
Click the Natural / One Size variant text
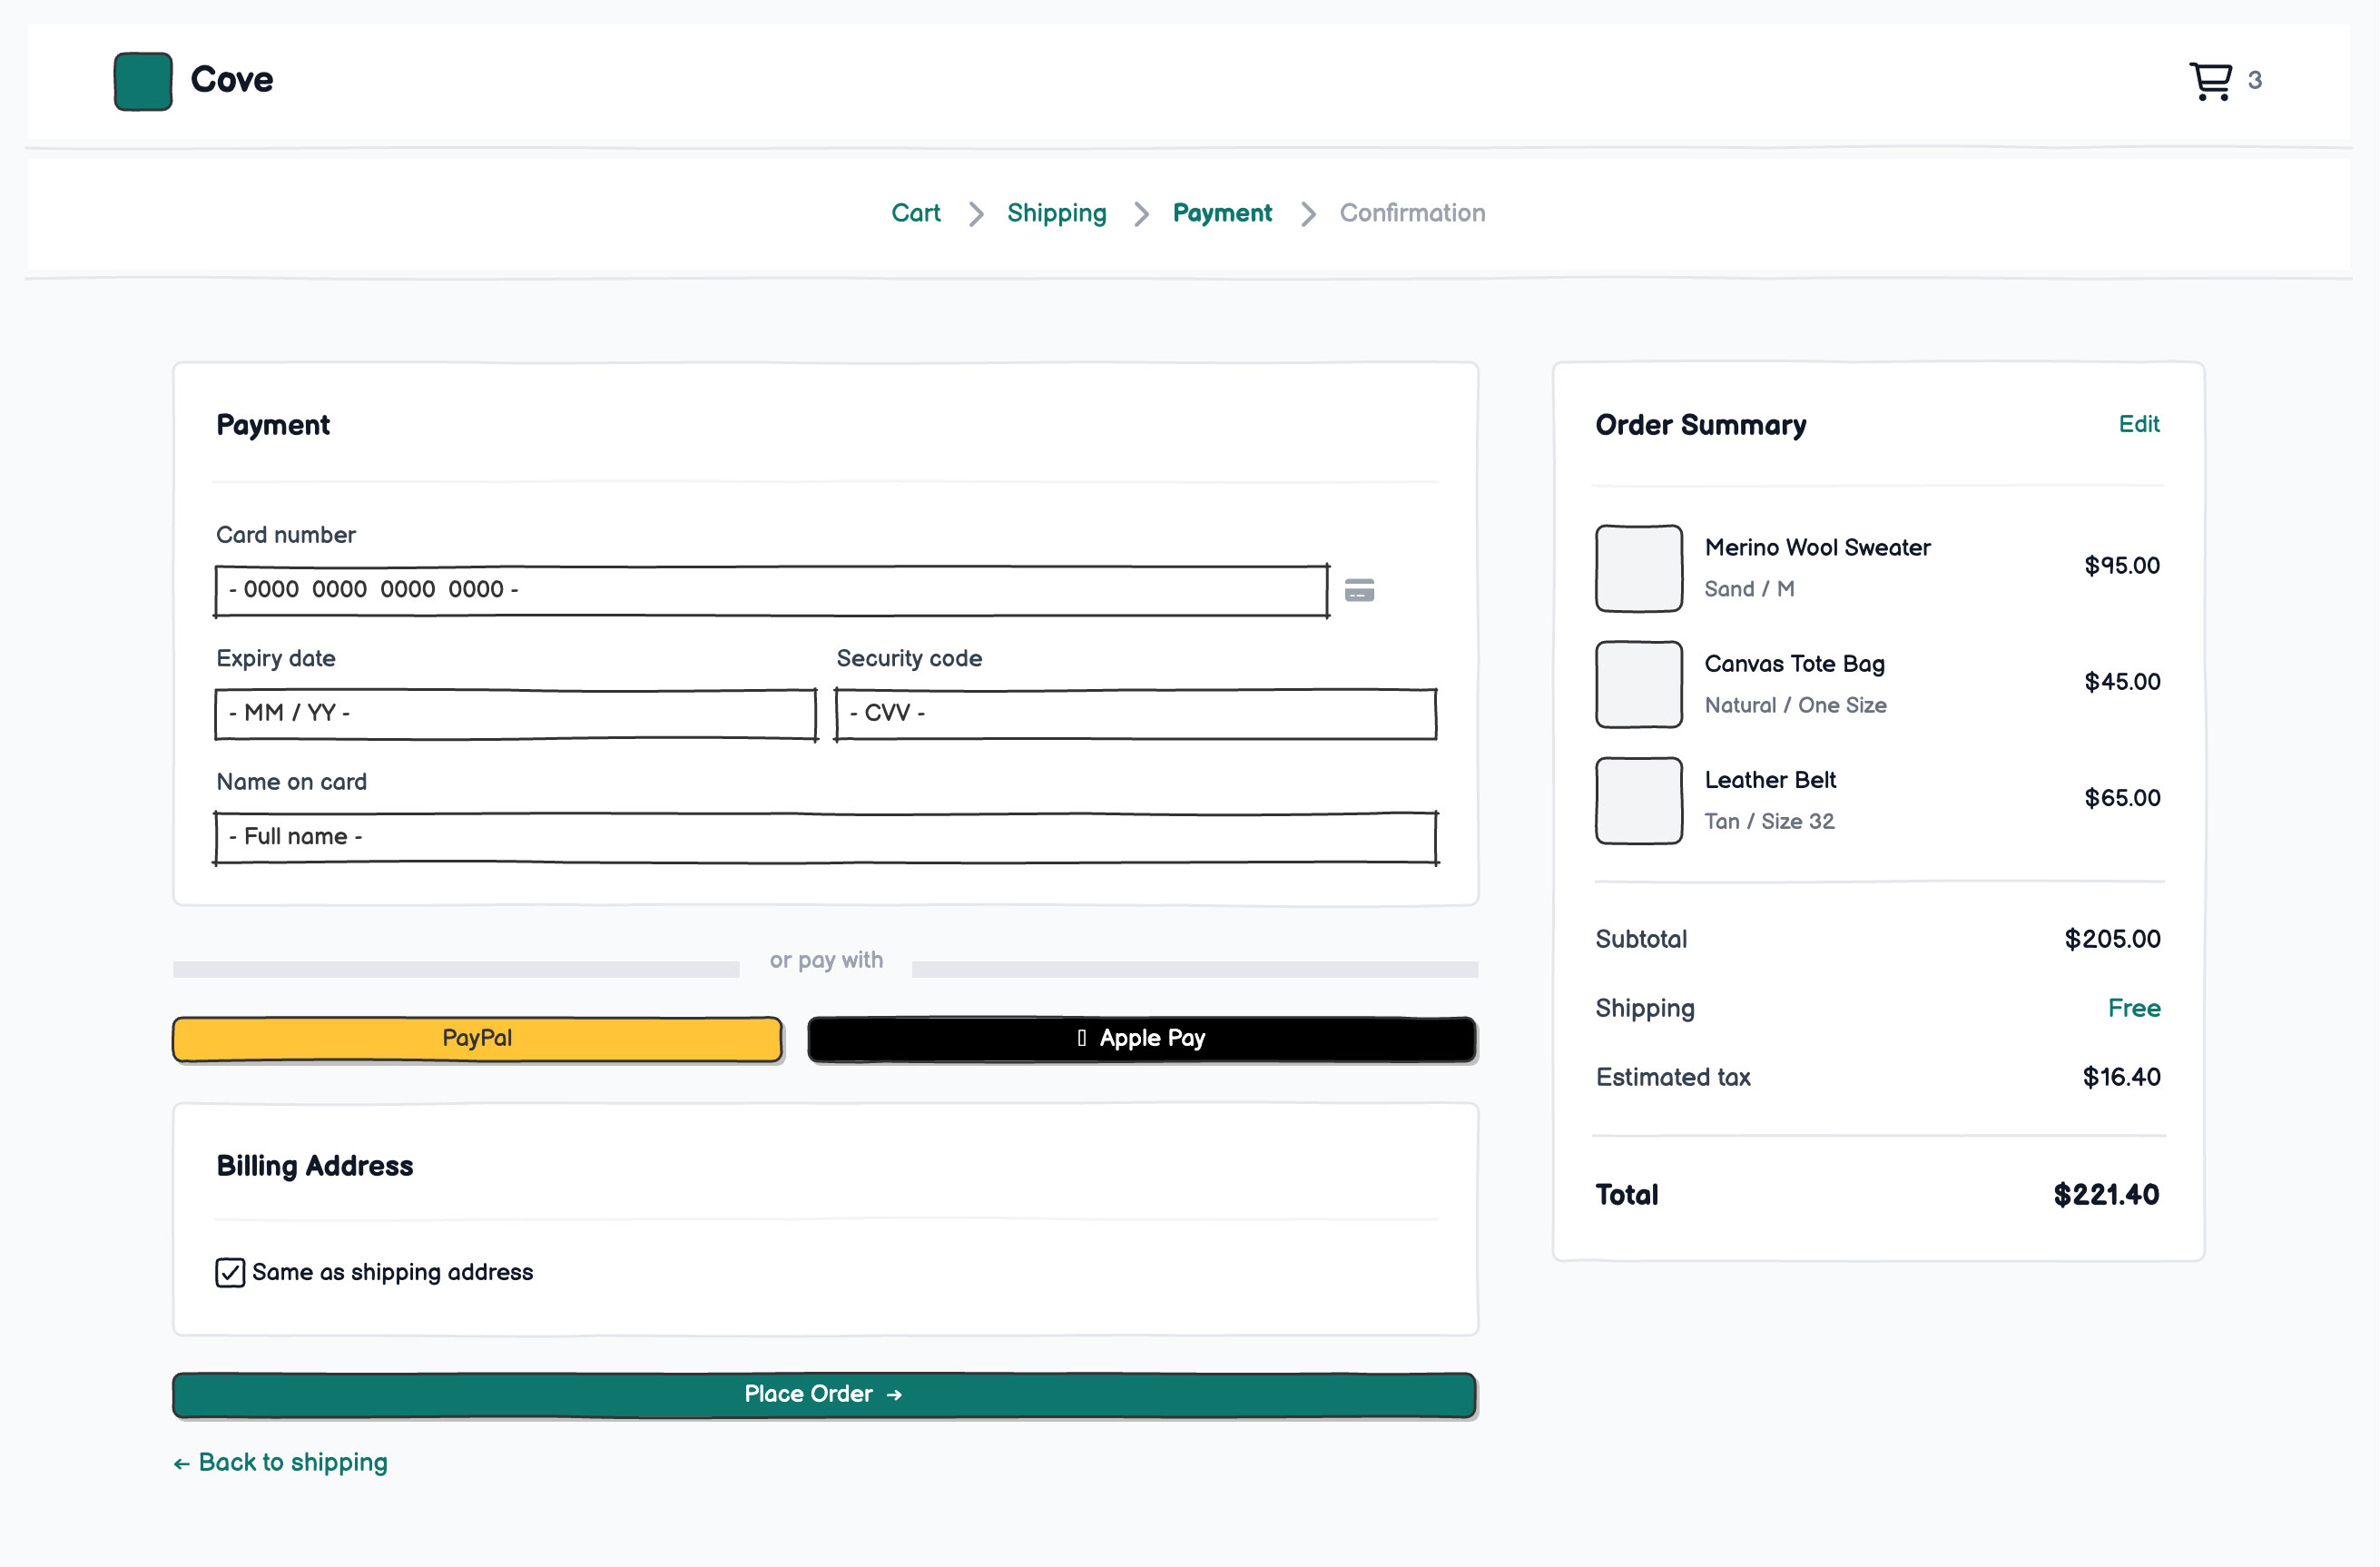pos(1795,705)
